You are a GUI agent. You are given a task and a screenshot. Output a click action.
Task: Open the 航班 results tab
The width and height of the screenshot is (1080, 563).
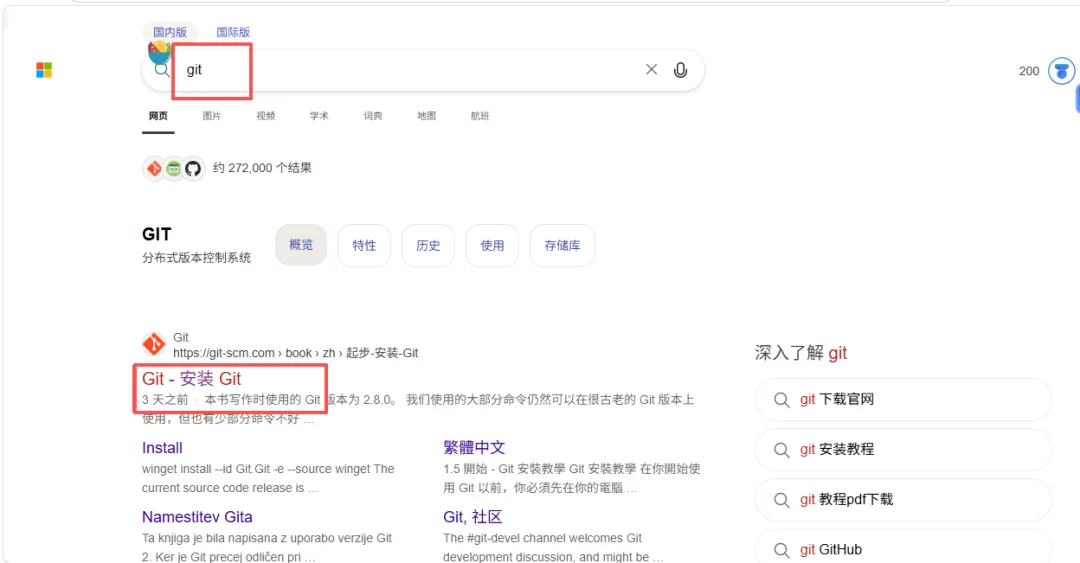pyautogui.click(x=480, y=116)
